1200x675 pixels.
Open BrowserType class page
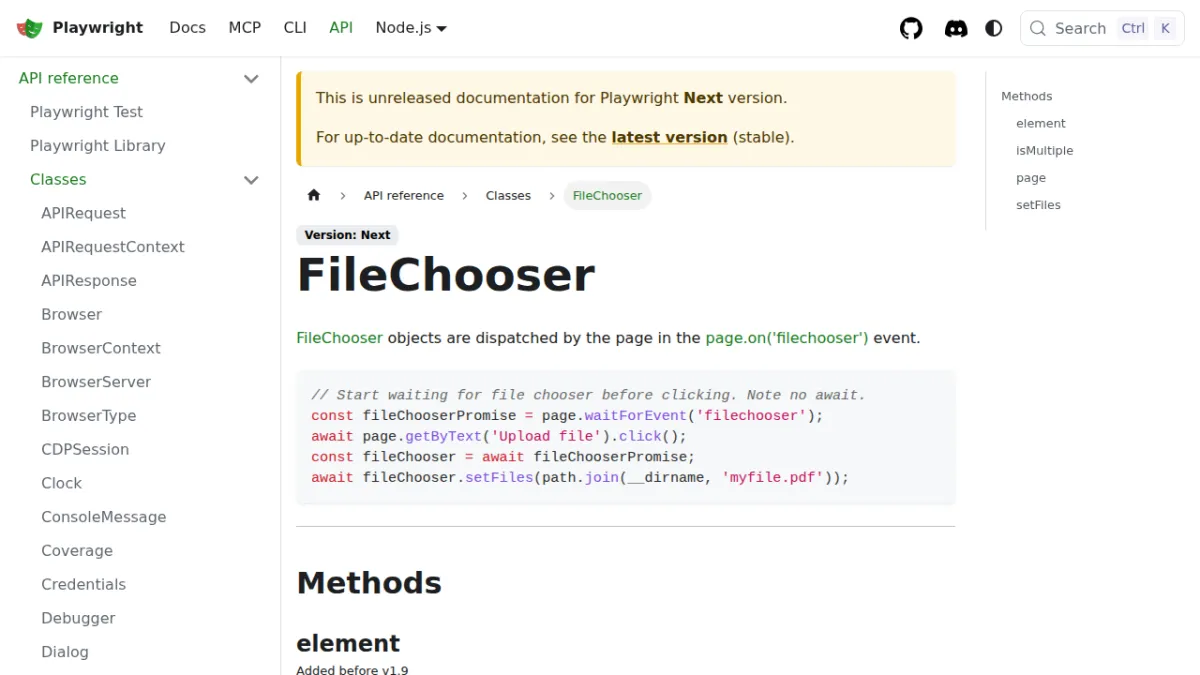point(88,416)
